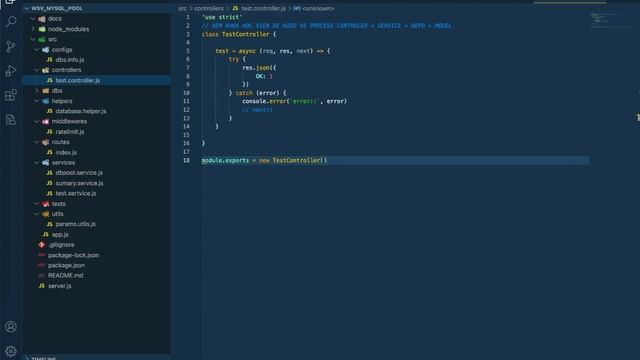Viewport: 640px width, 360px height.
Task: Open dbs.info.js file
Action: coord(70,60)
